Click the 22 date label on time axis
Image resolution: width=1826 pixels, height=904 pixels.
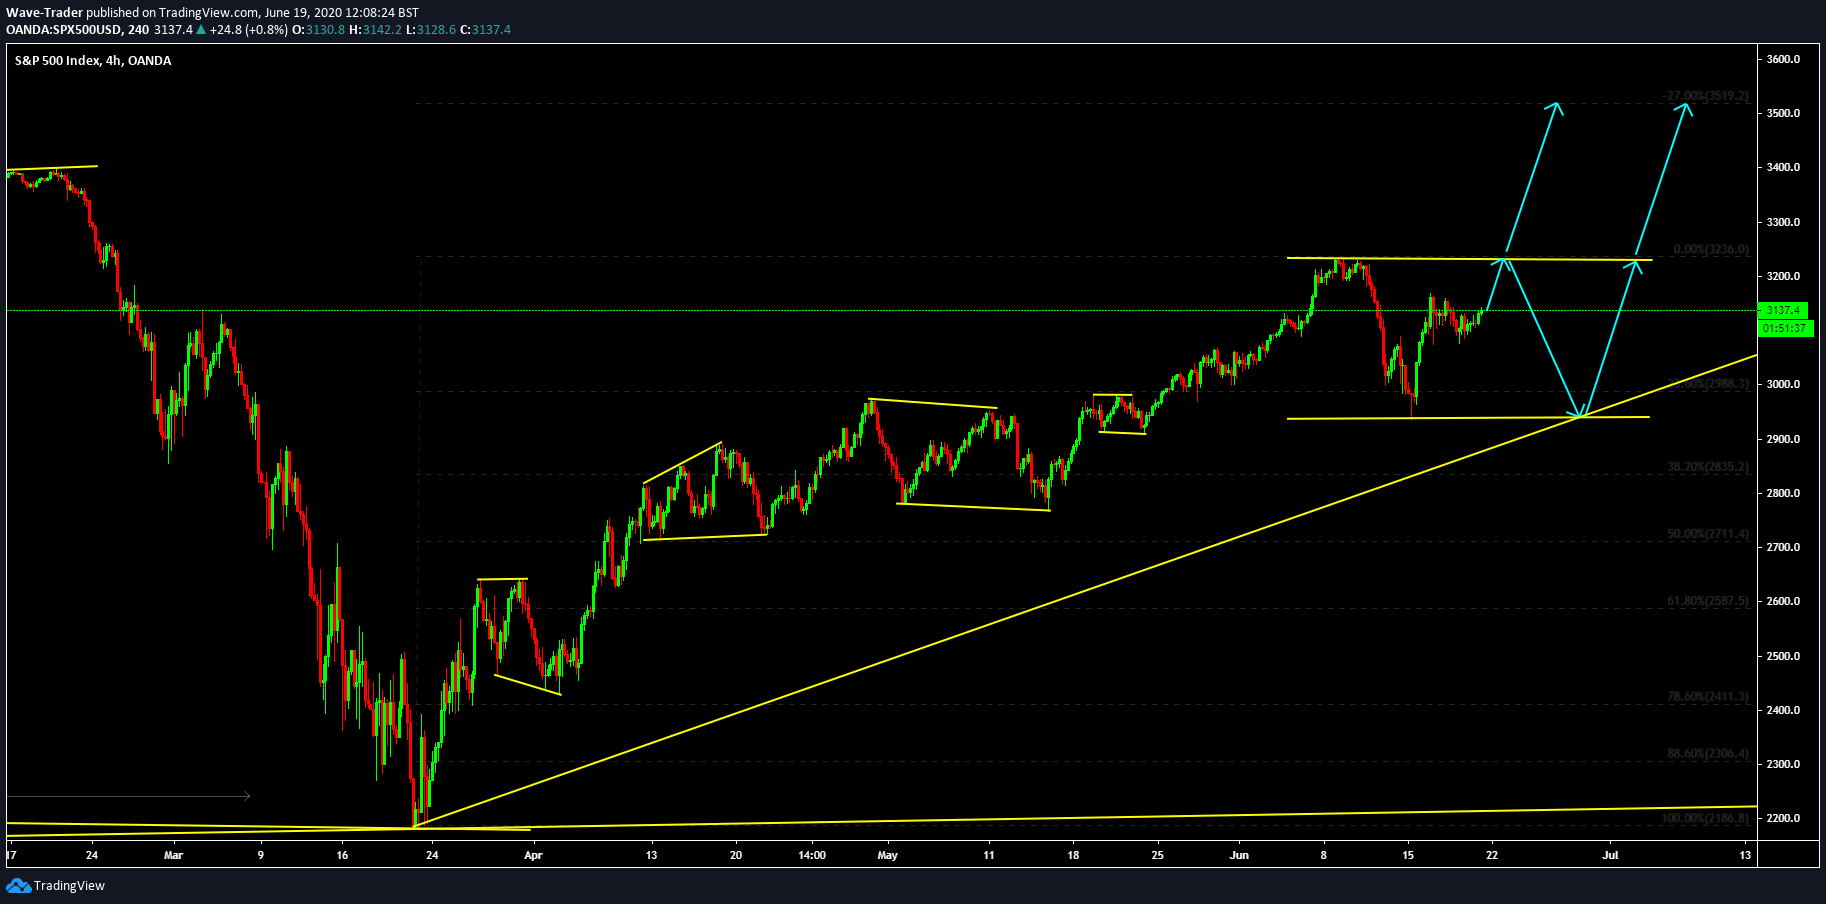(x=1492, y=855)
